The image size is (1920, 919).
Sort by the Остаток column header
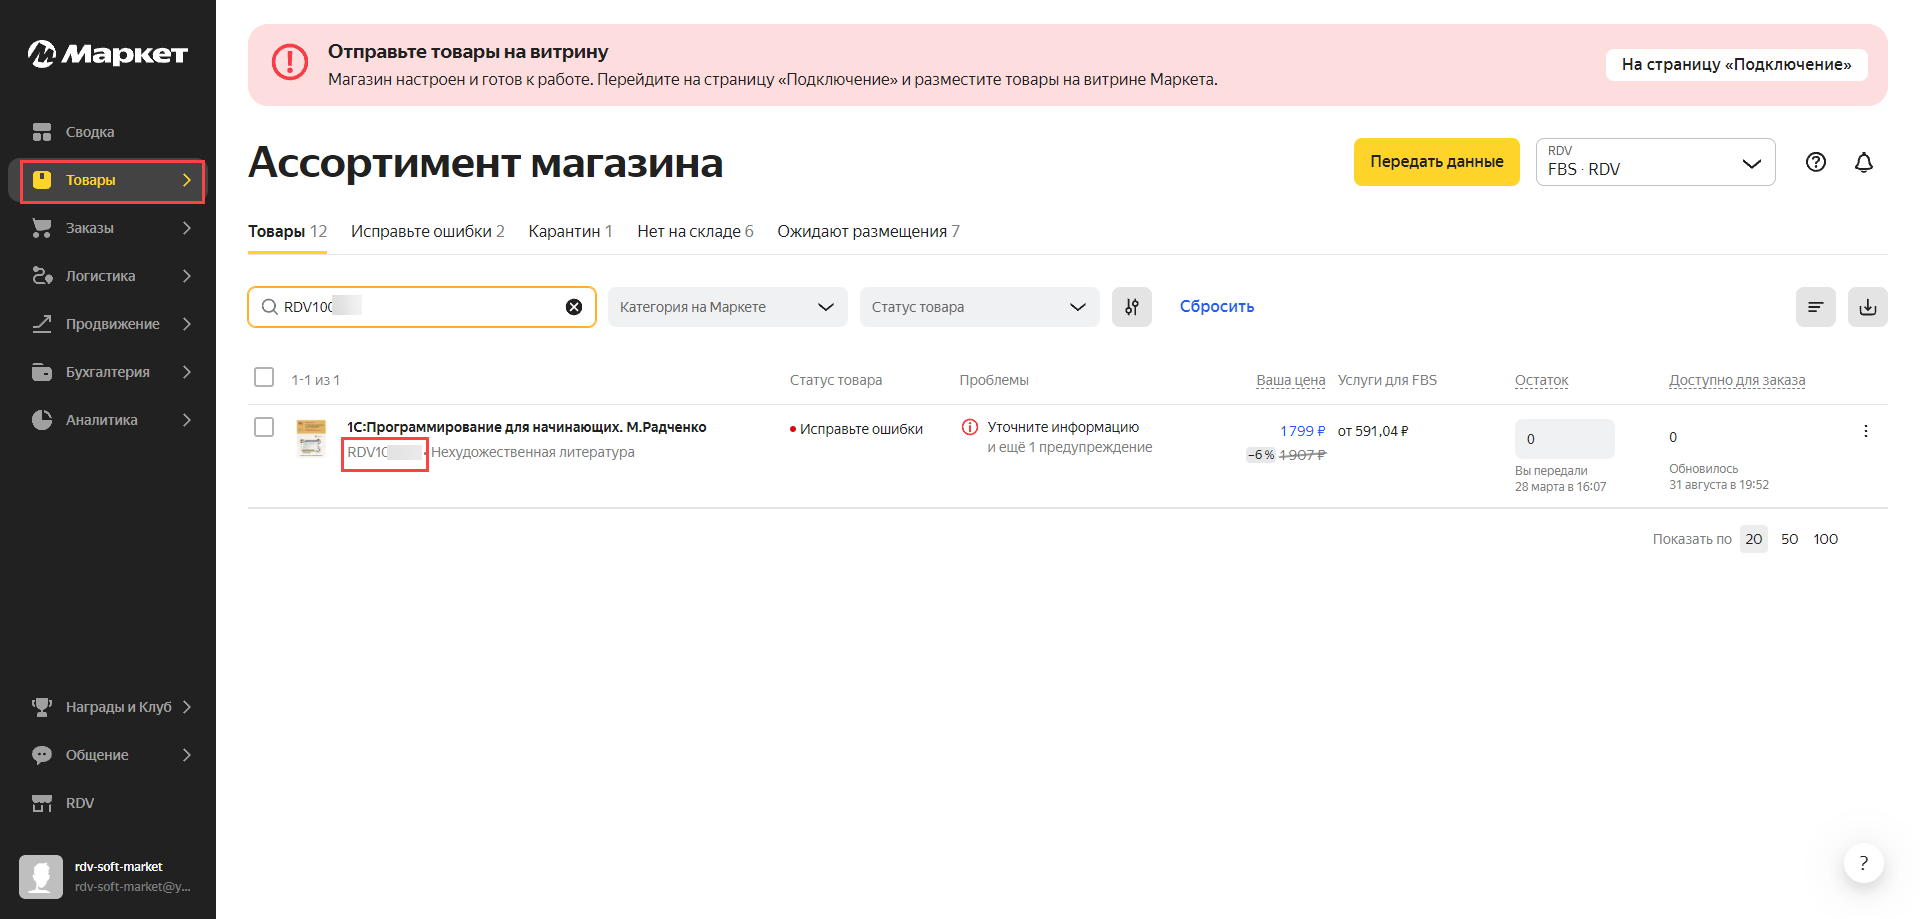[1541, 380]
